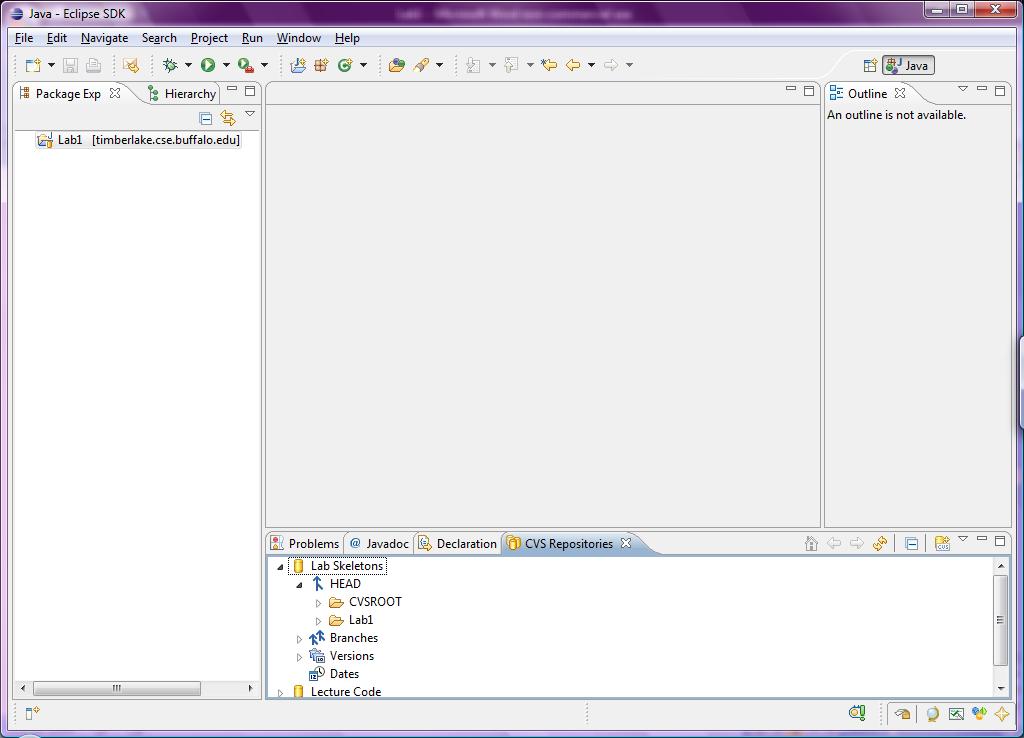
Task: Toggle Link with Editor in Package Explorer
Action: [228, 118]
